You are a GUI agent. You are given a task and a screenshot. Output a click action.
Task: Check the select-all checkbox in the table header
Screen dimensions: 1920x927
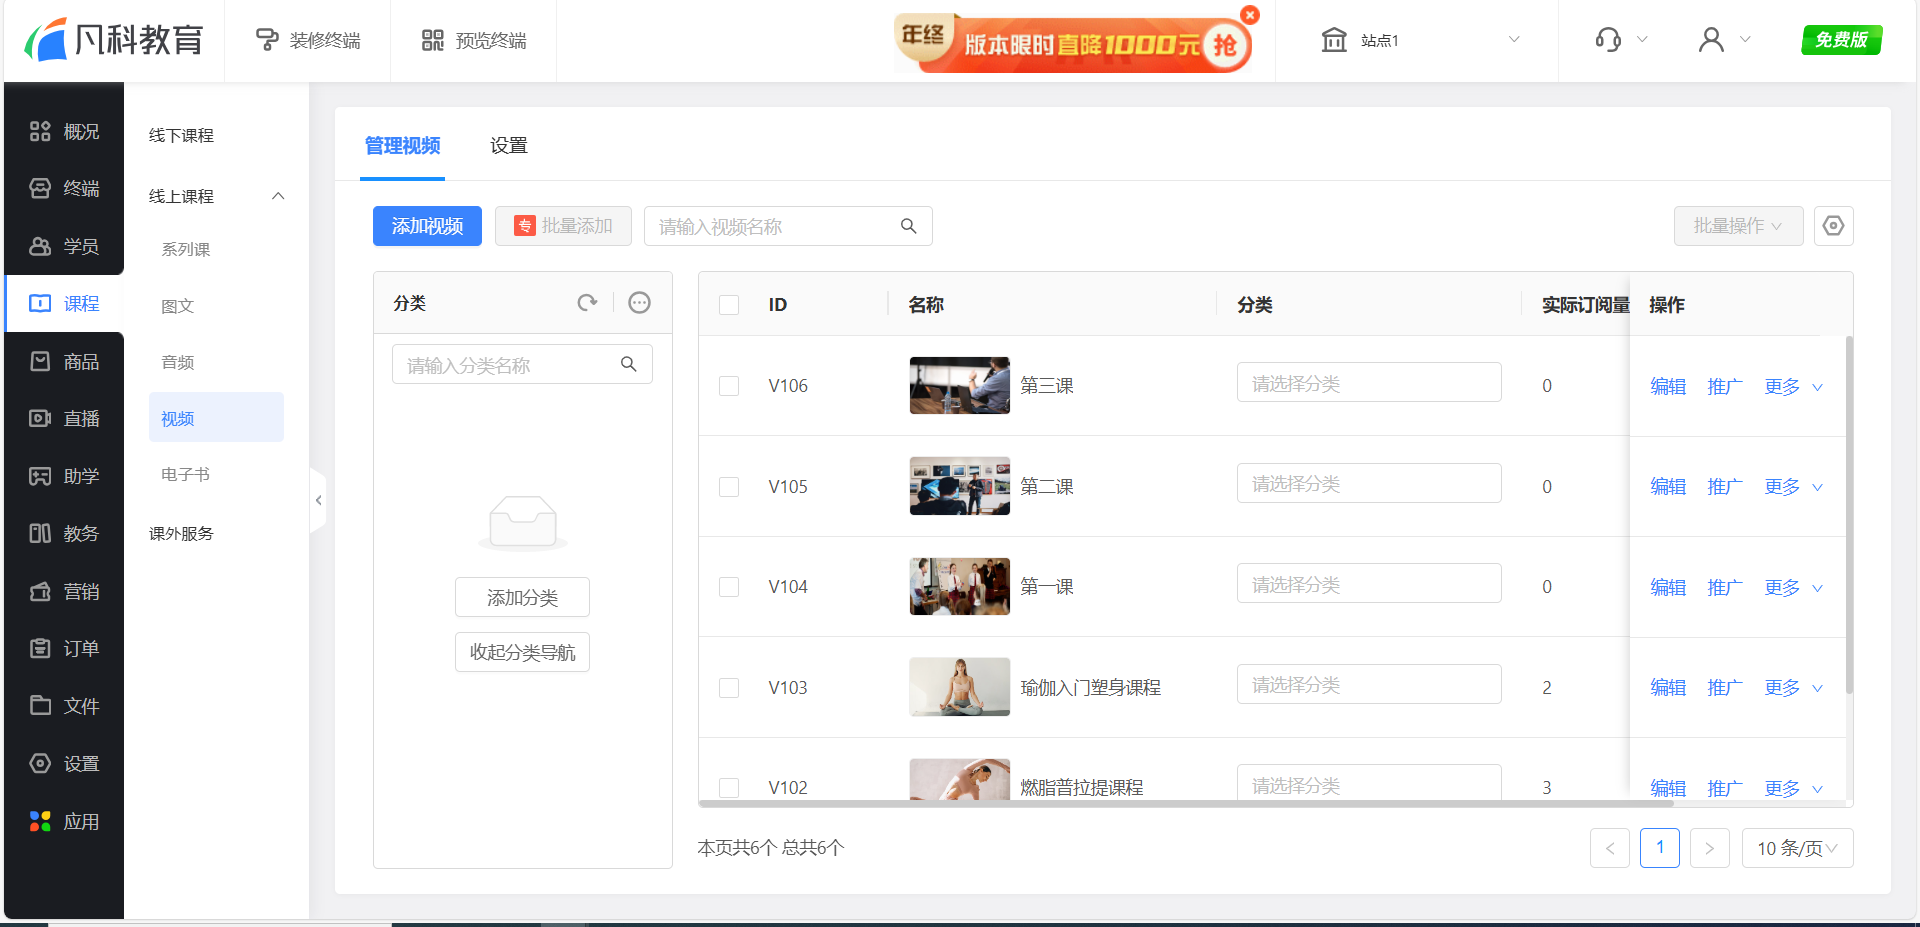click(x=728, y=305)
